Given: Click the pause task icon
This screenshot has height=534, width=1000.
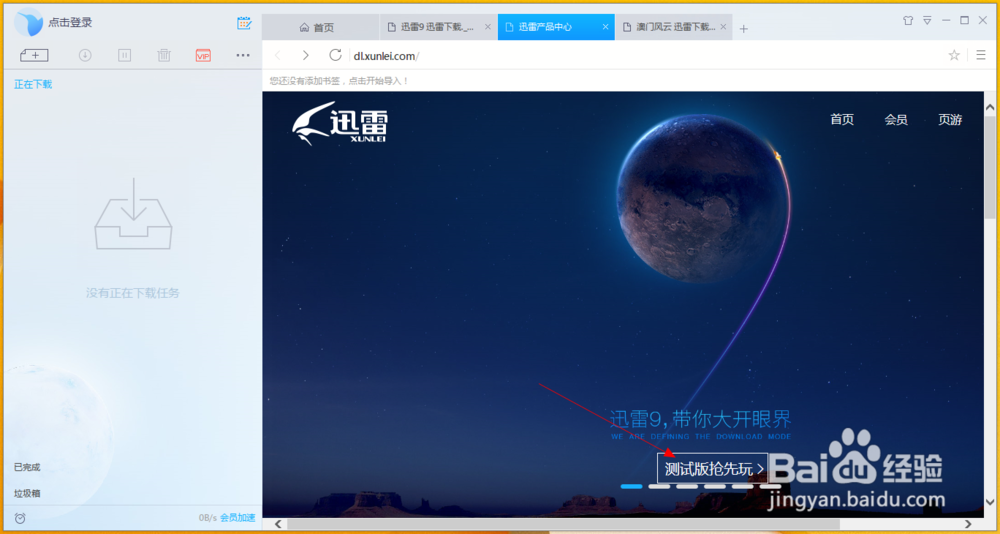Looking at the screenshot, I should [x=124, y=56].
